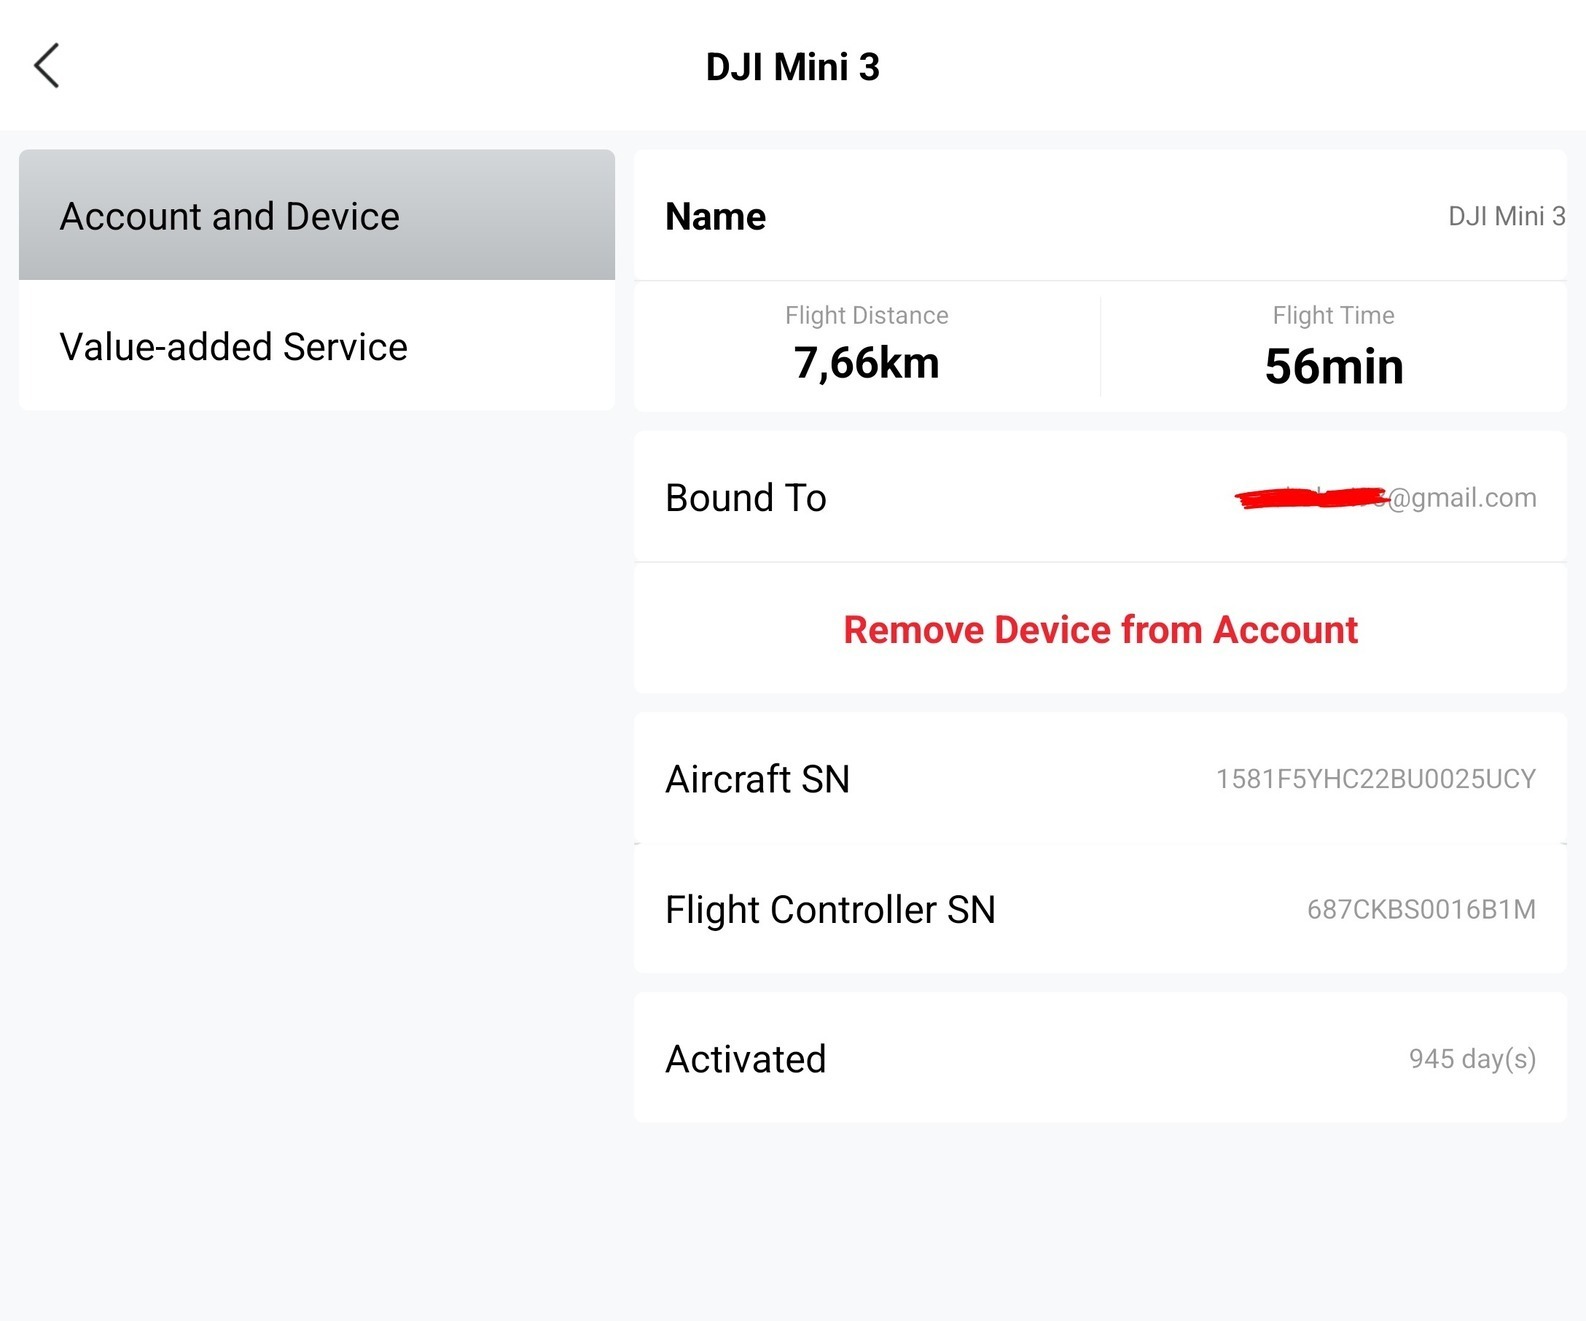Tap the bound gmail.com email address
This screenshot has height=1321, width=1586.
[1462, 498]
